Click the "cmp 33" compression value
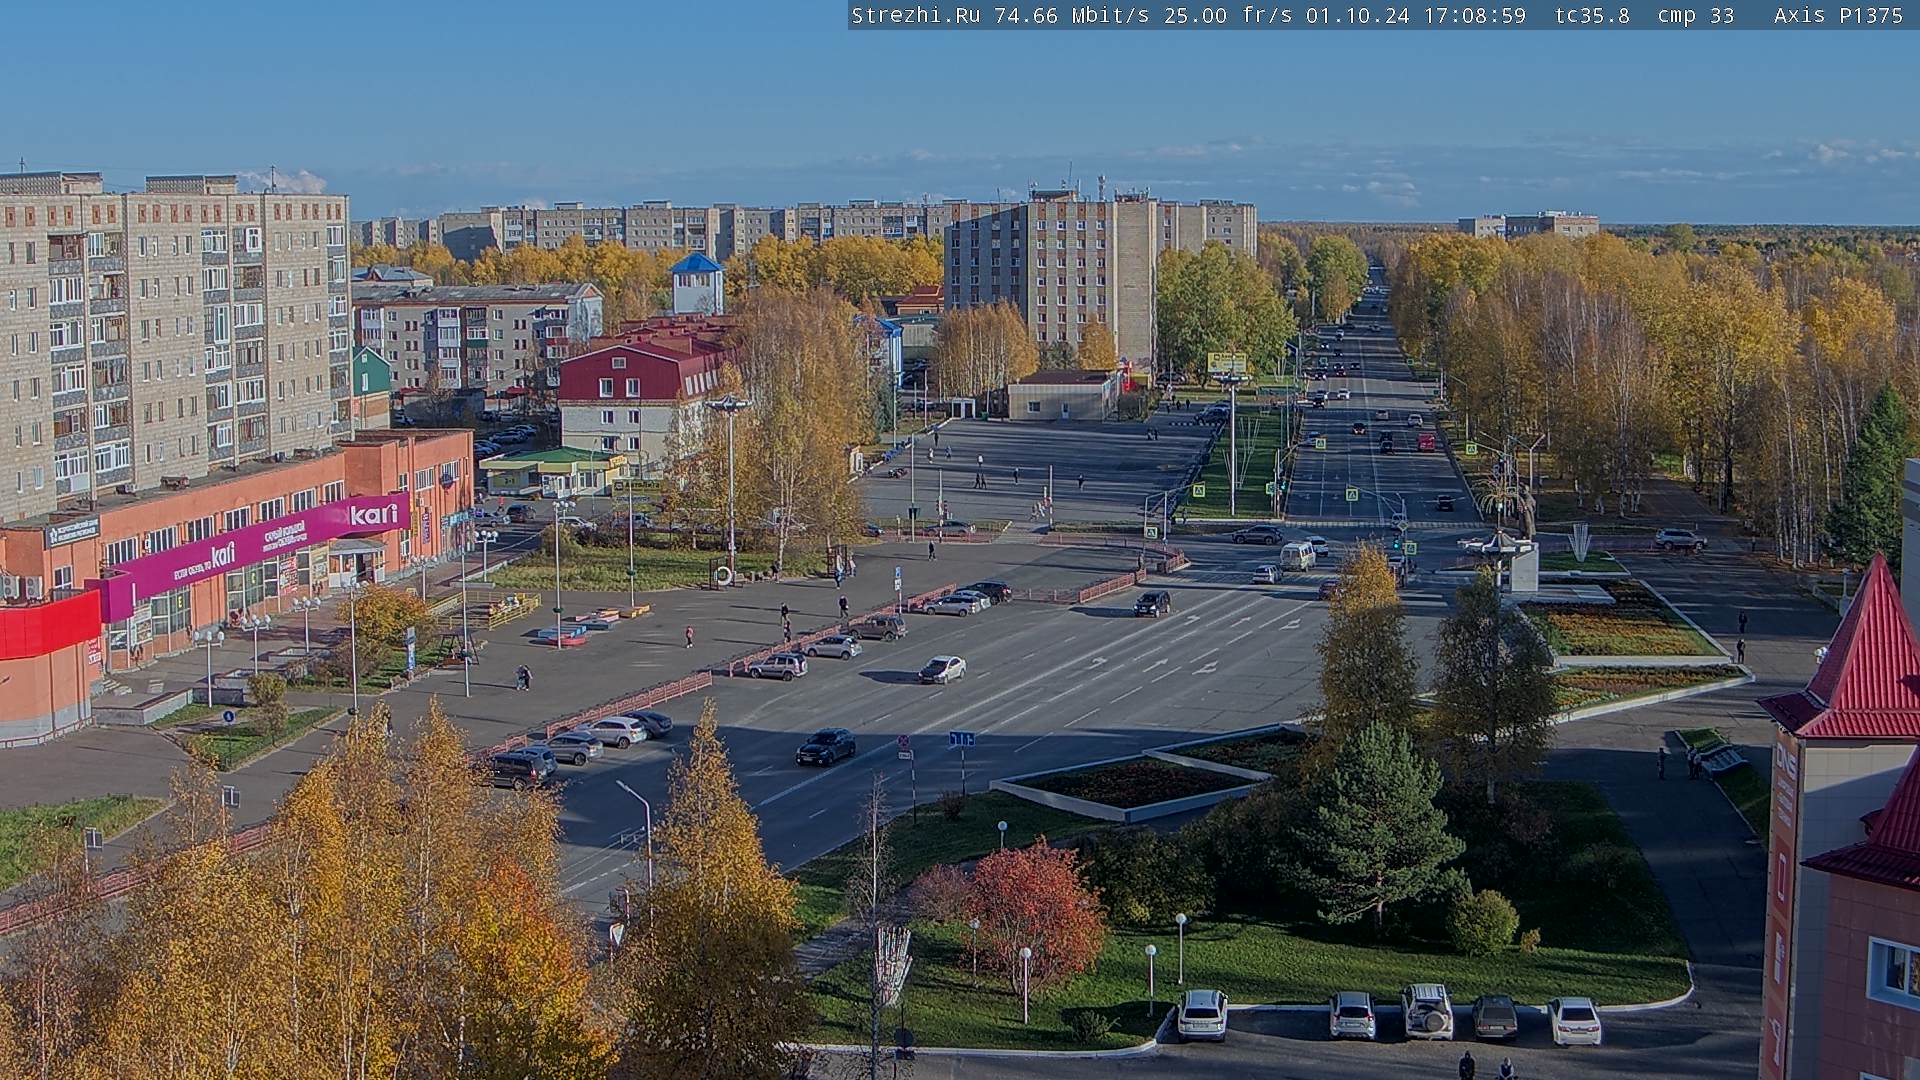This screenshot has height=1080, width=1920. point(1696,15)
